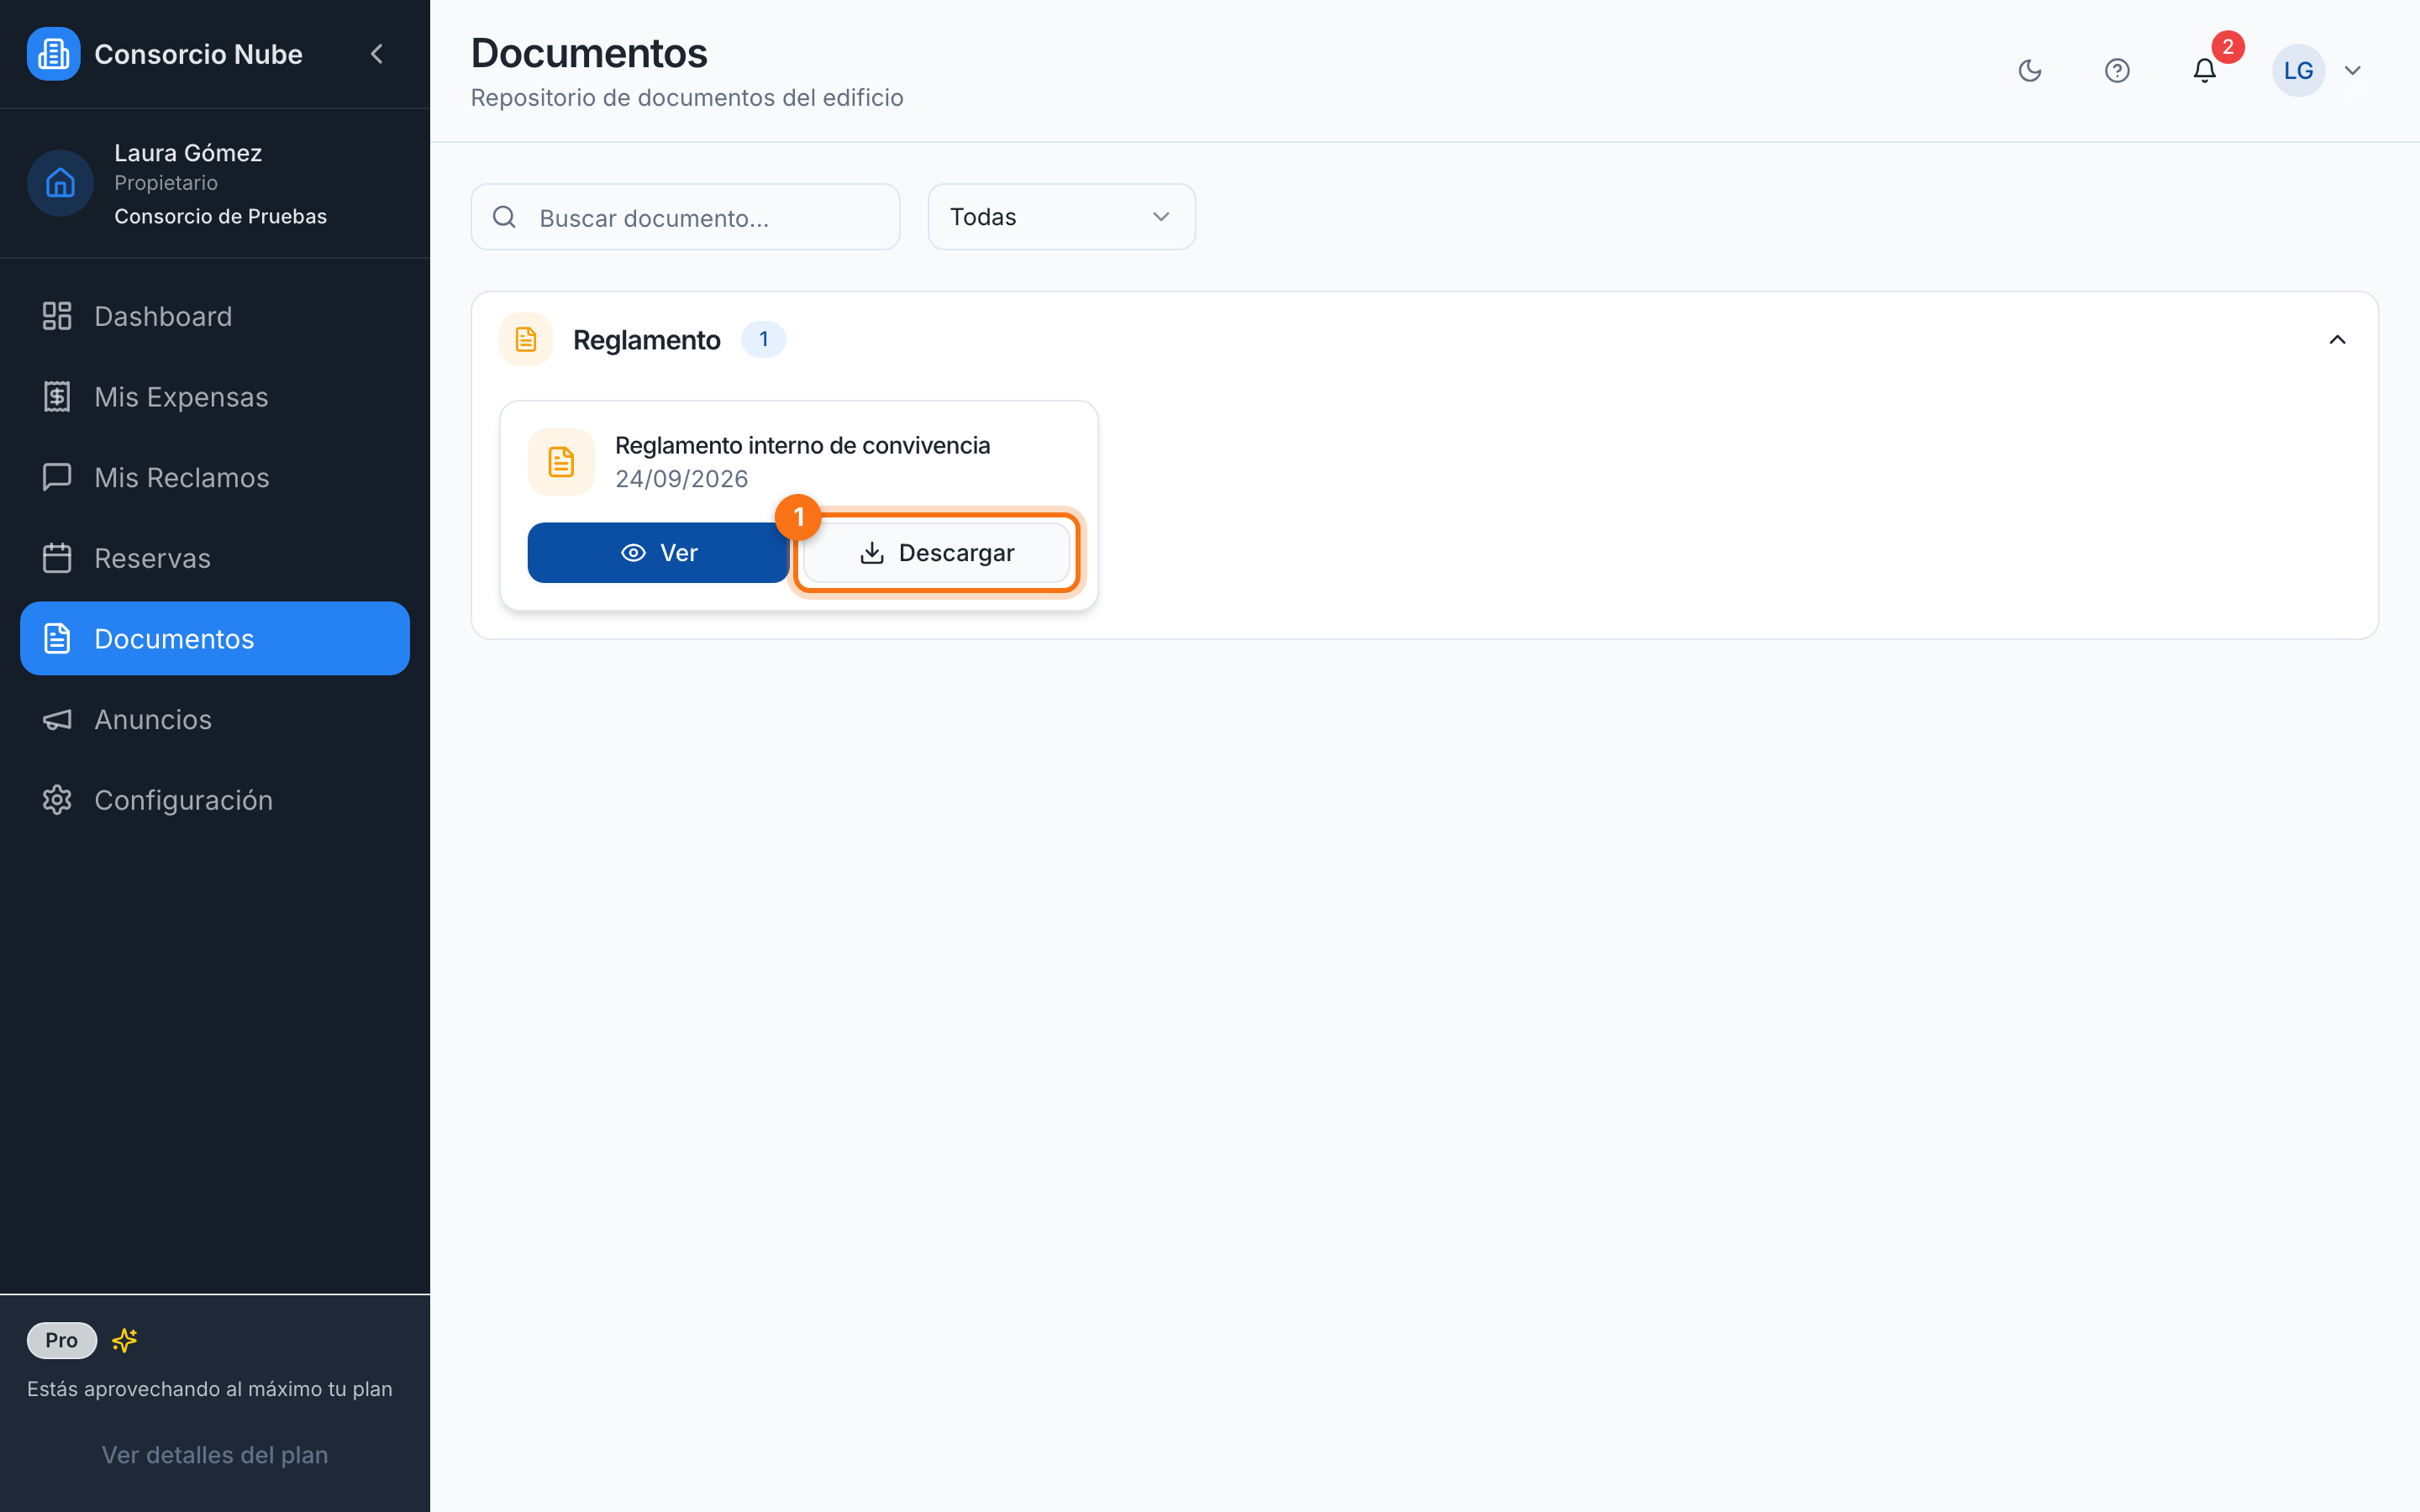
Task: Focus the Buscar documento search field
Action: click(685, 217)
